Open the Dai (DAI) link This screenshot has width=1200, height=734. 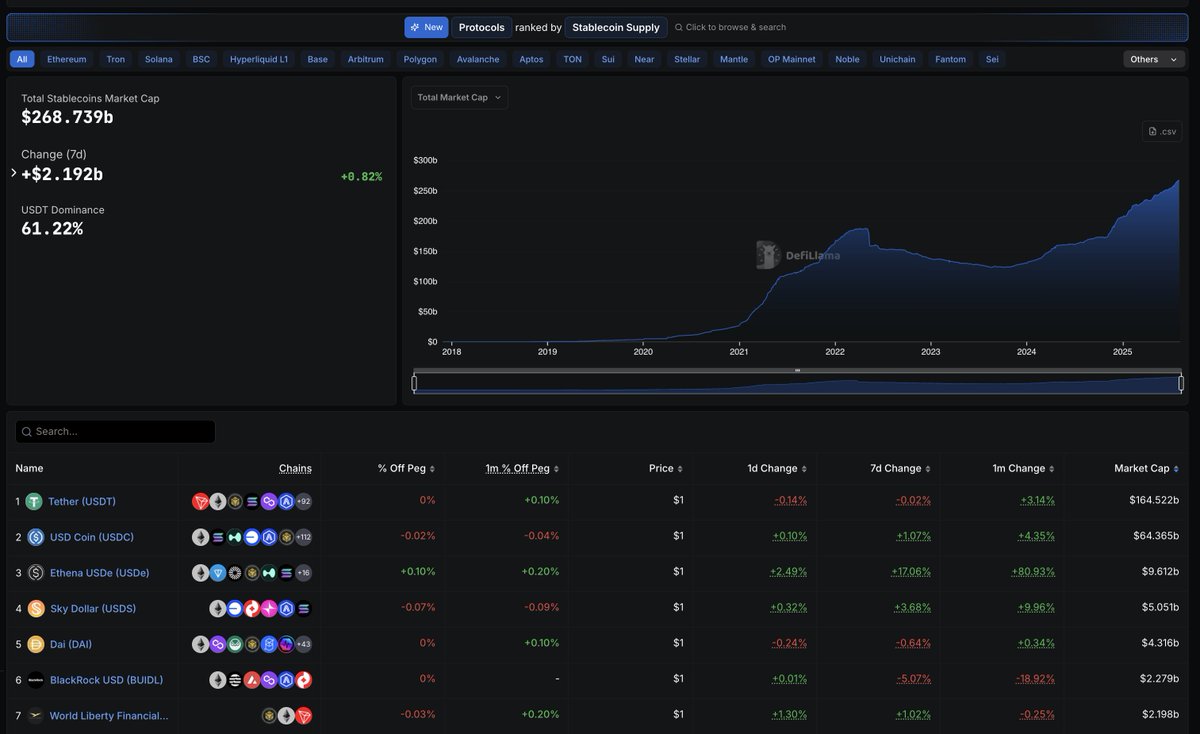tap(71, 644)
